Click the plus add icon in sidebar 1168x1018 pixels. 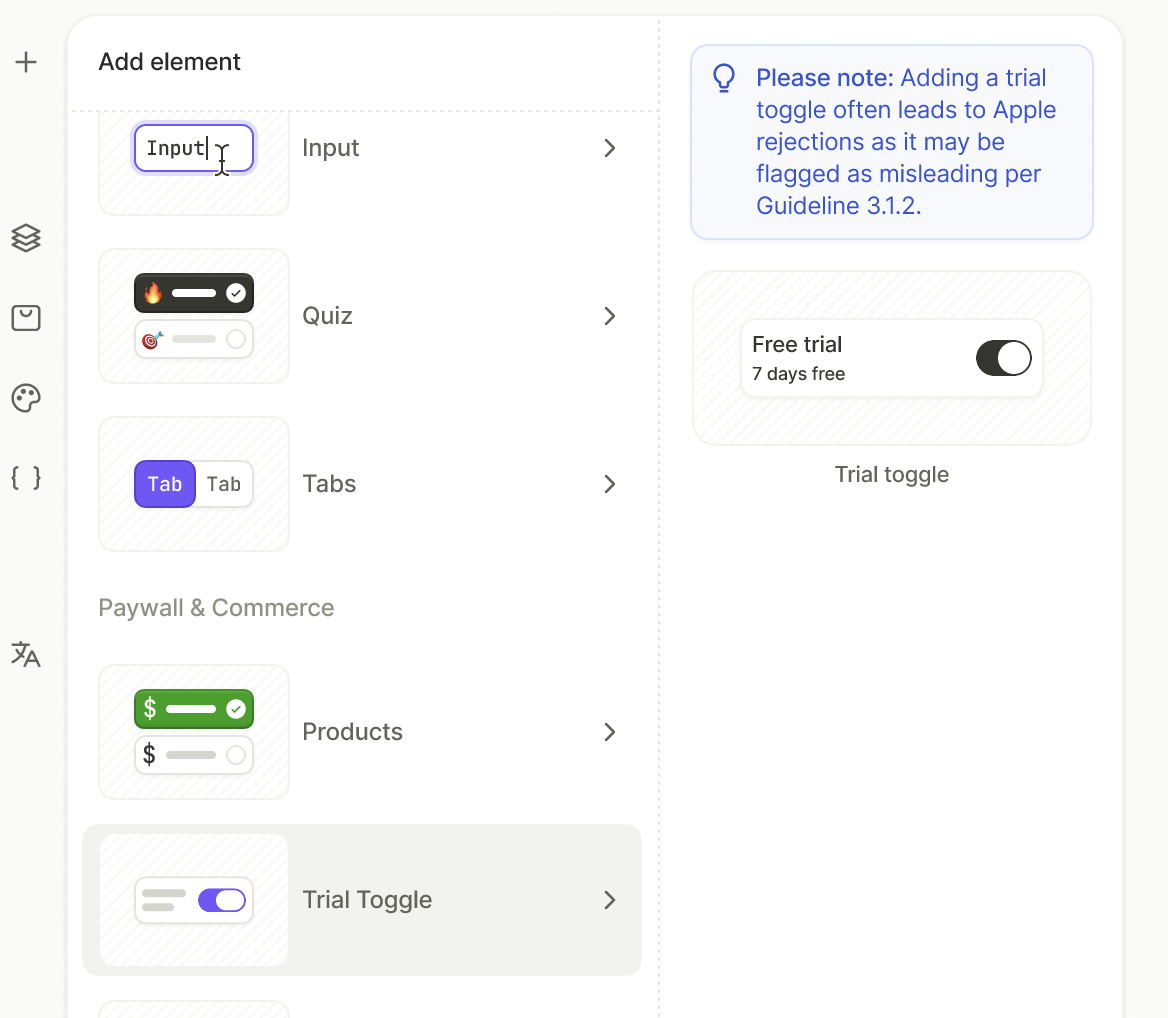[x=26, y=62]
